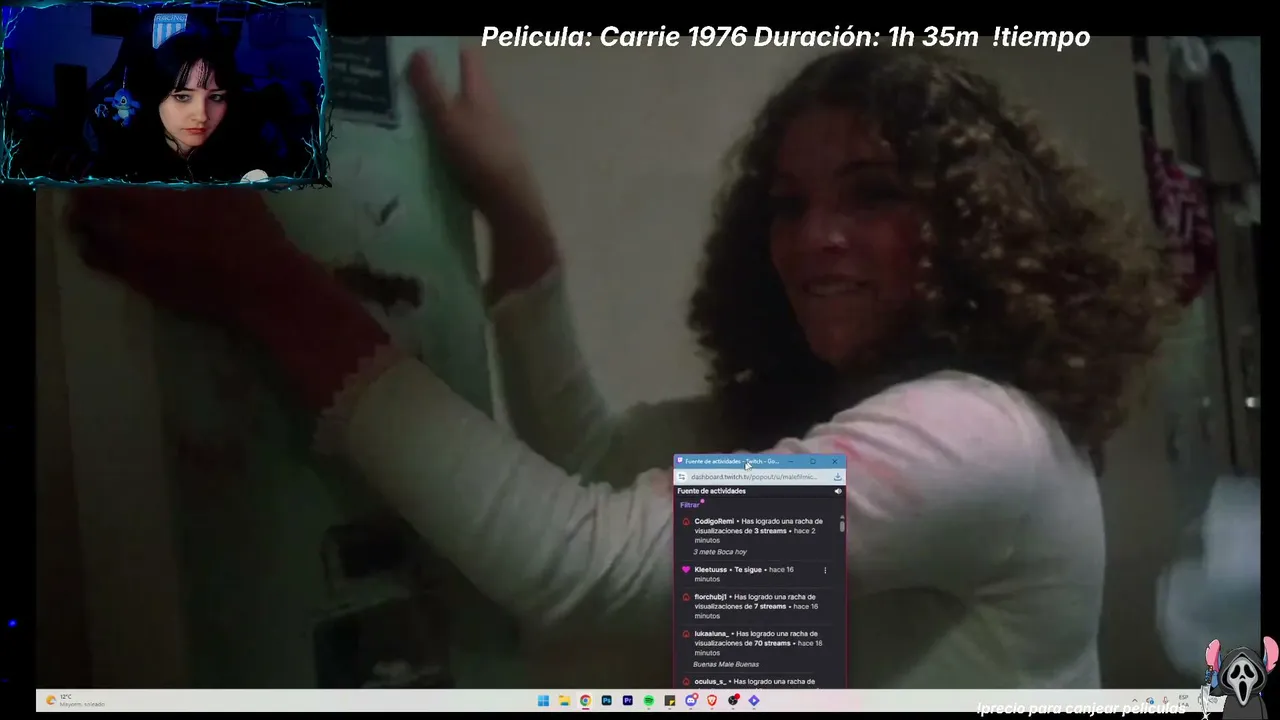Maximize the Fuente de actividades popout window
Screen dimensions: 1280x720
coord(813,462)
